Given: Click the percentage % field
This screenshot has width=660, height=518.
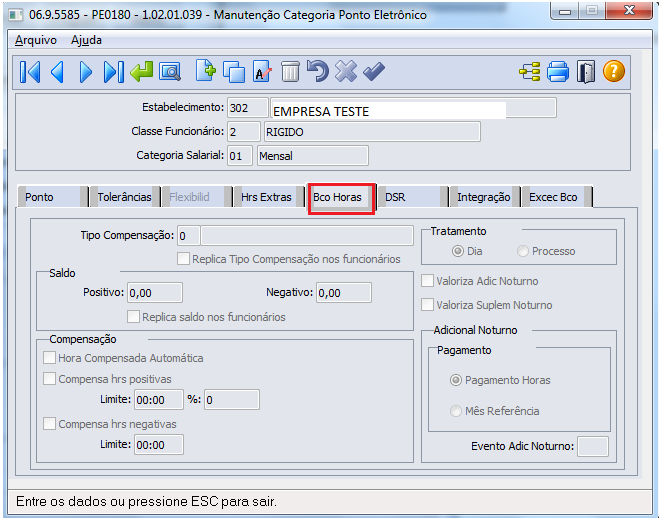Looking at the screenshot, I should [x=232, y=400].
